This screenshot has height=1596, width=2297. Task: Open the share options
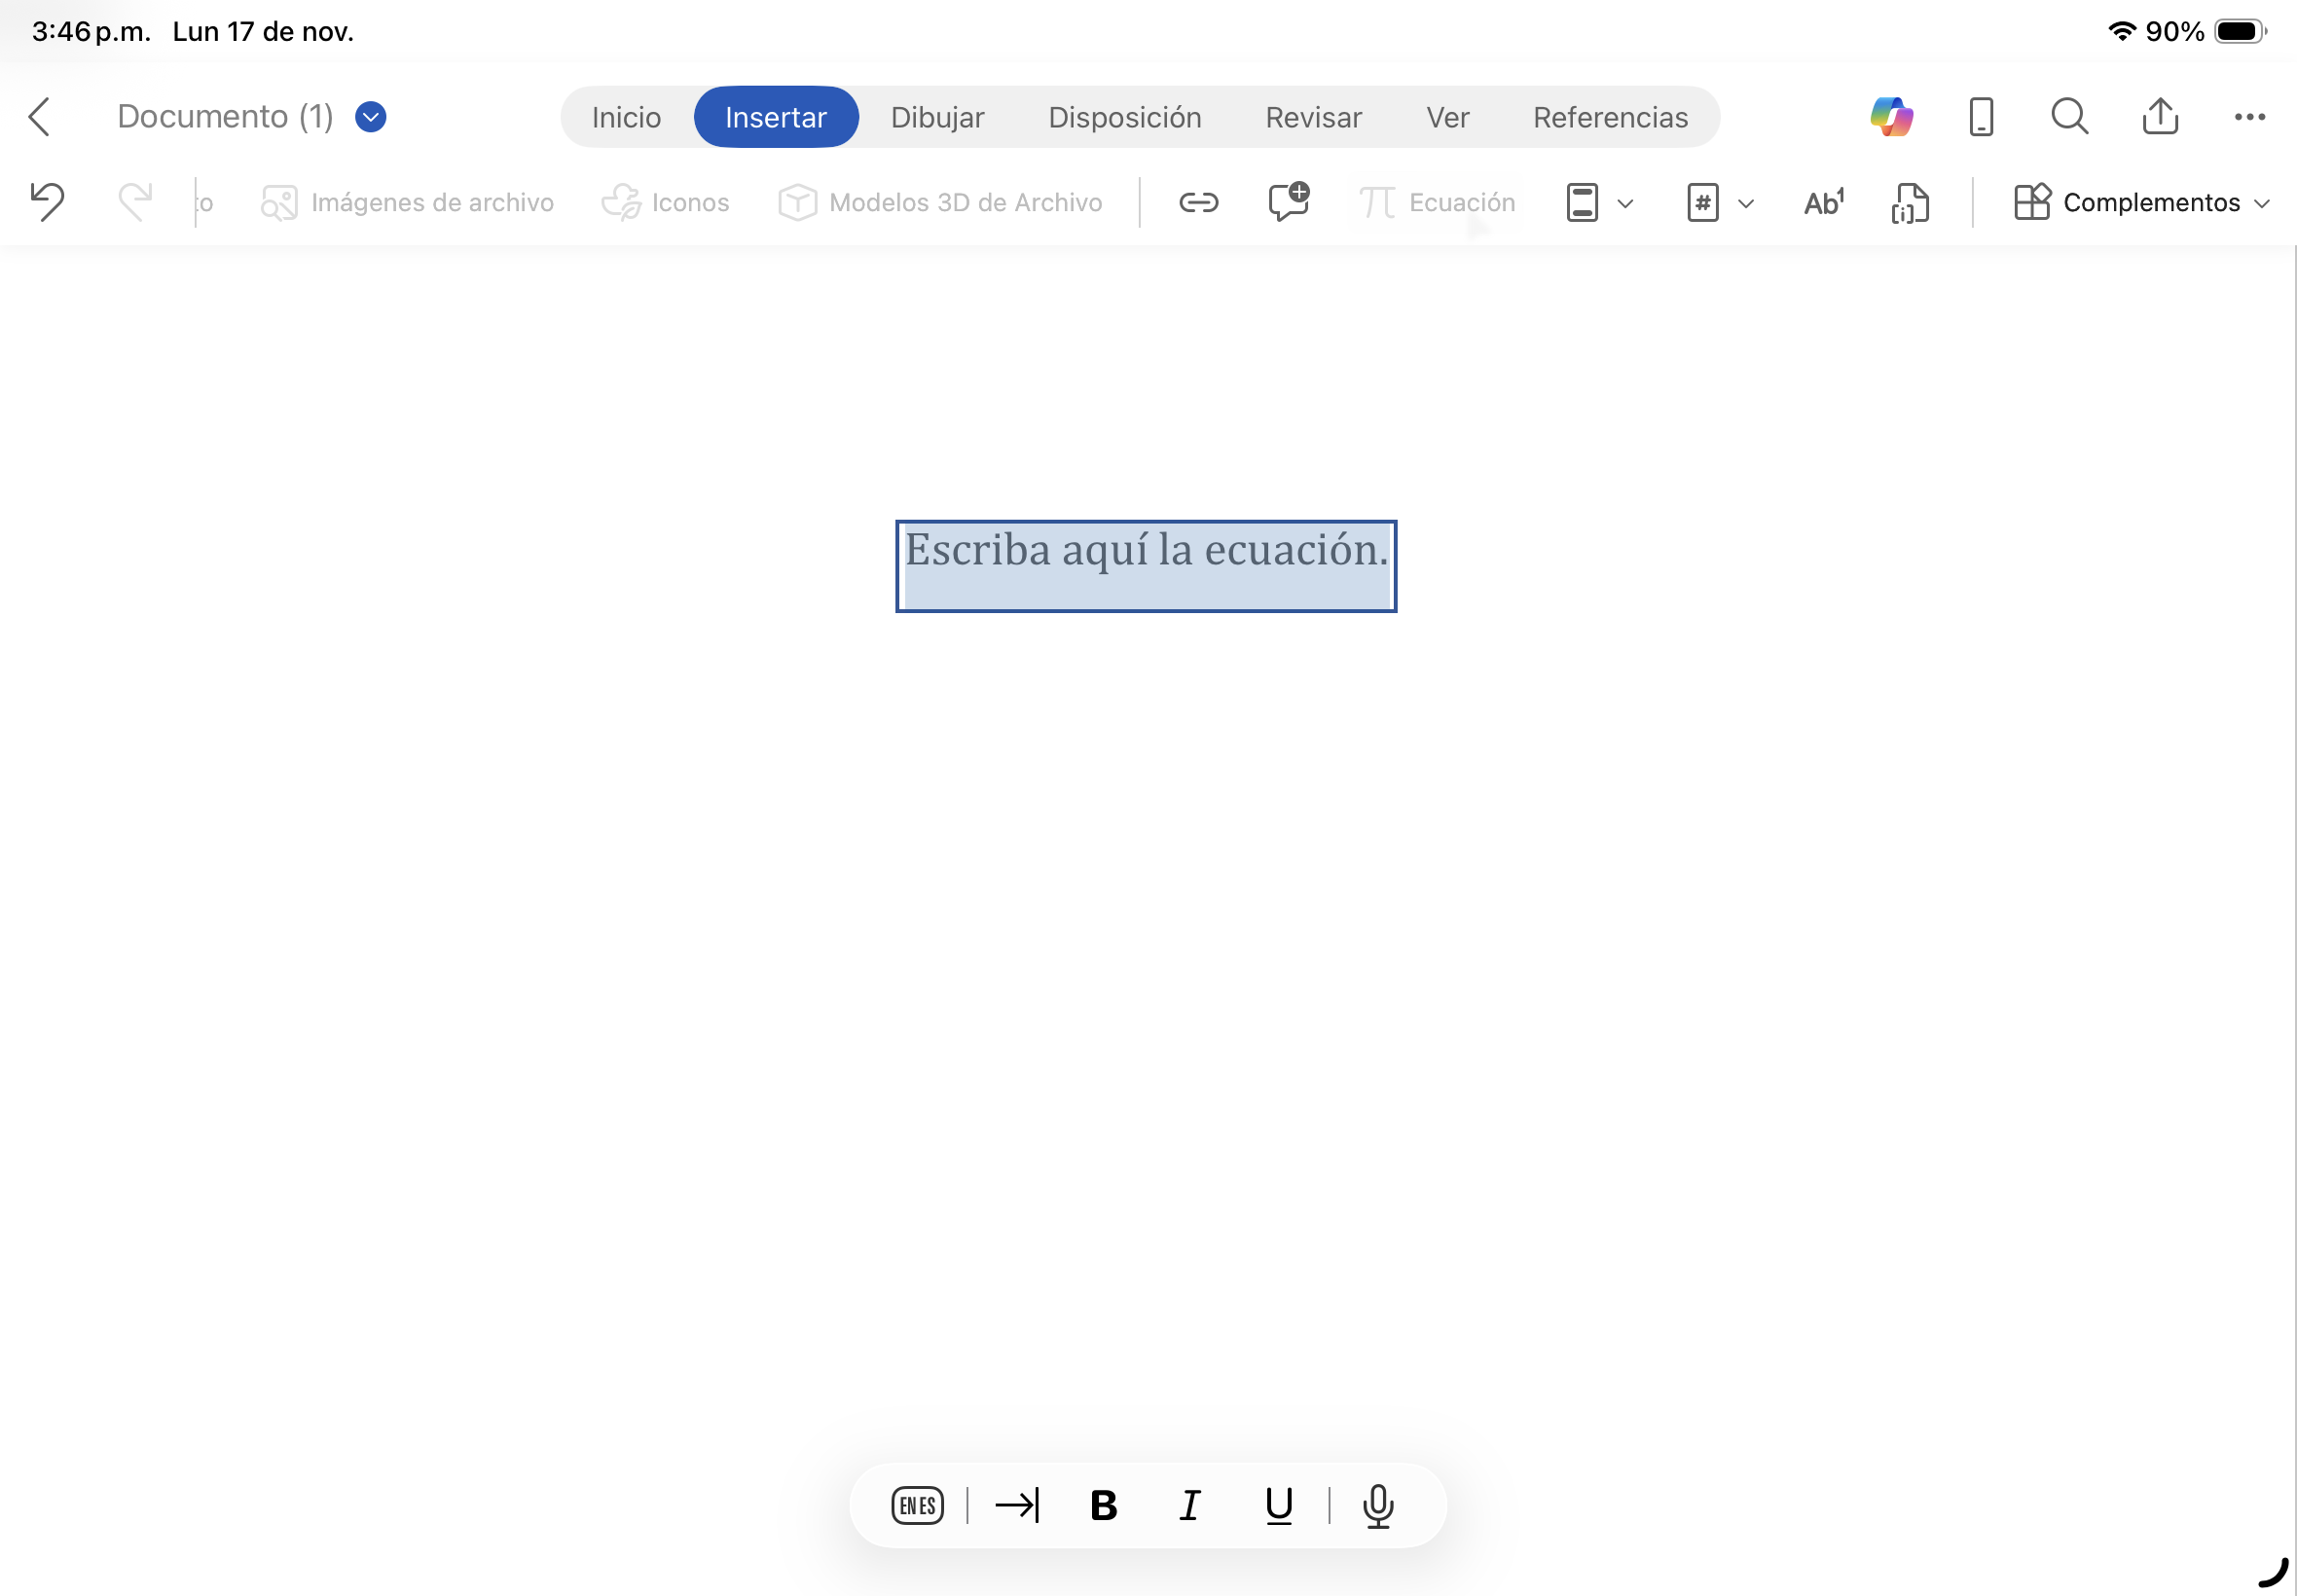[x=2161, y=116]
